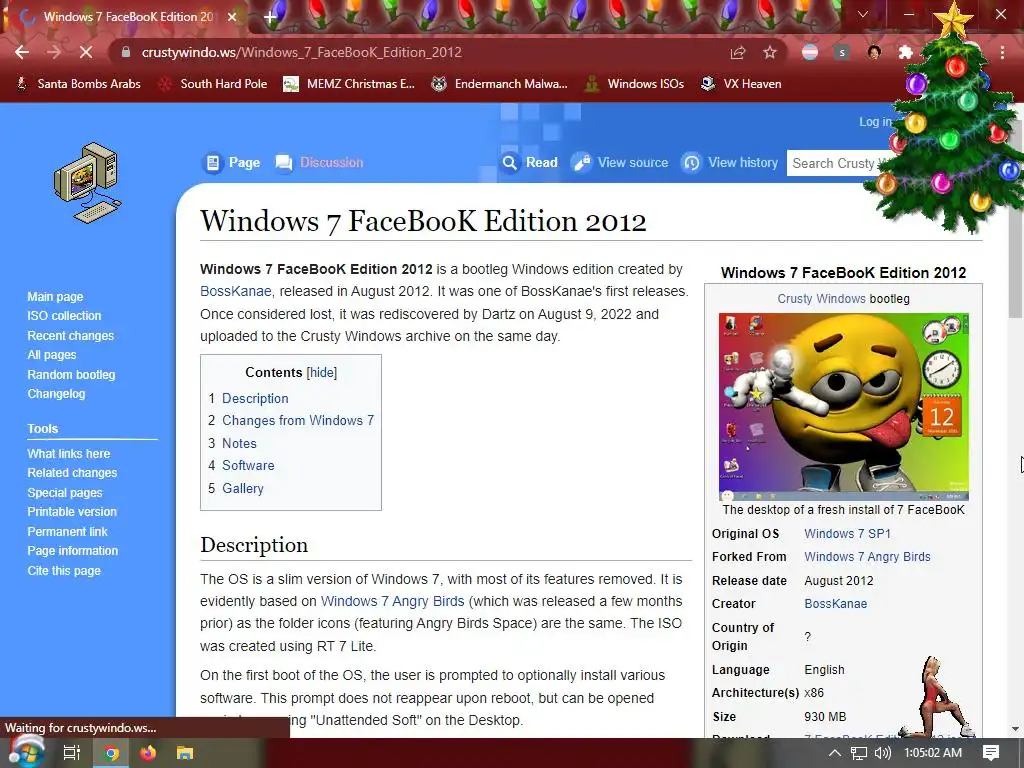Click the Crusty Windows computer logo
Viewport: 1024px width, 768px height.
[88, 183]
